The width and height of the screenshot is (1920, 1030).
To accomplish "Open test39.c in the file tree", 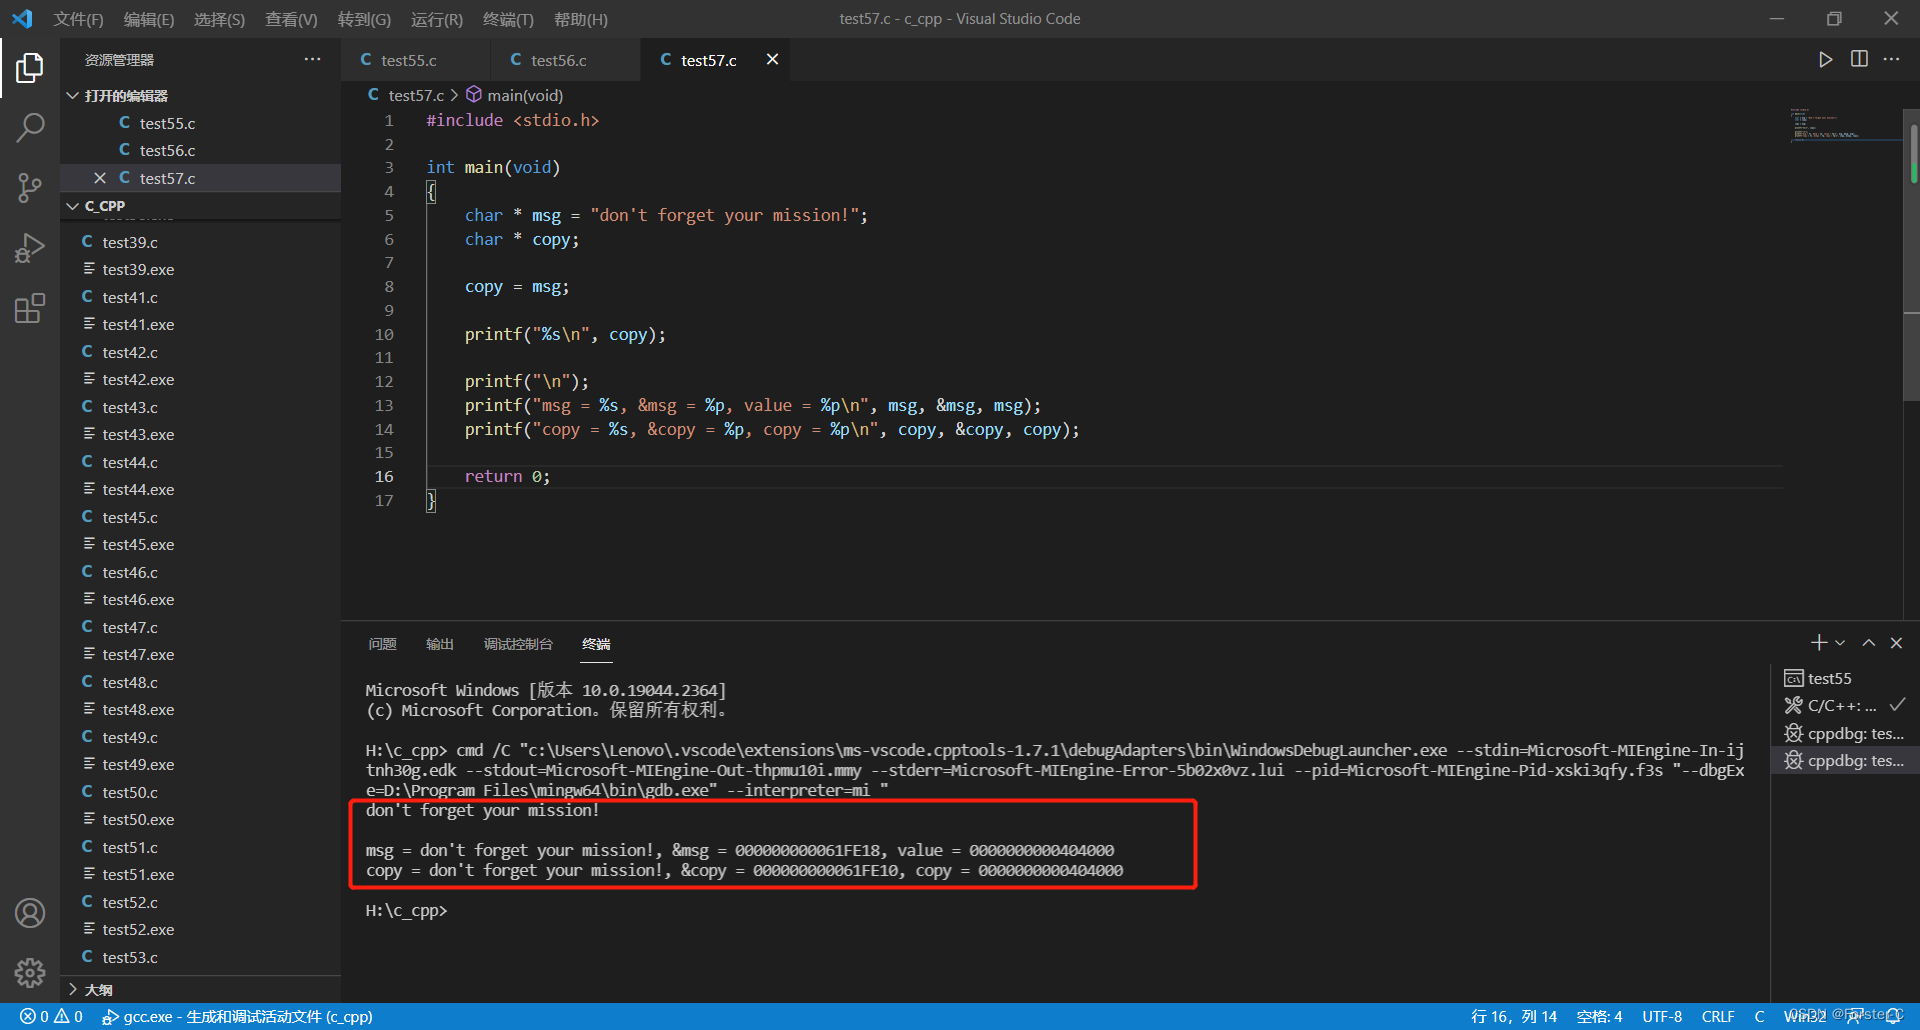I will click(200, 242).
